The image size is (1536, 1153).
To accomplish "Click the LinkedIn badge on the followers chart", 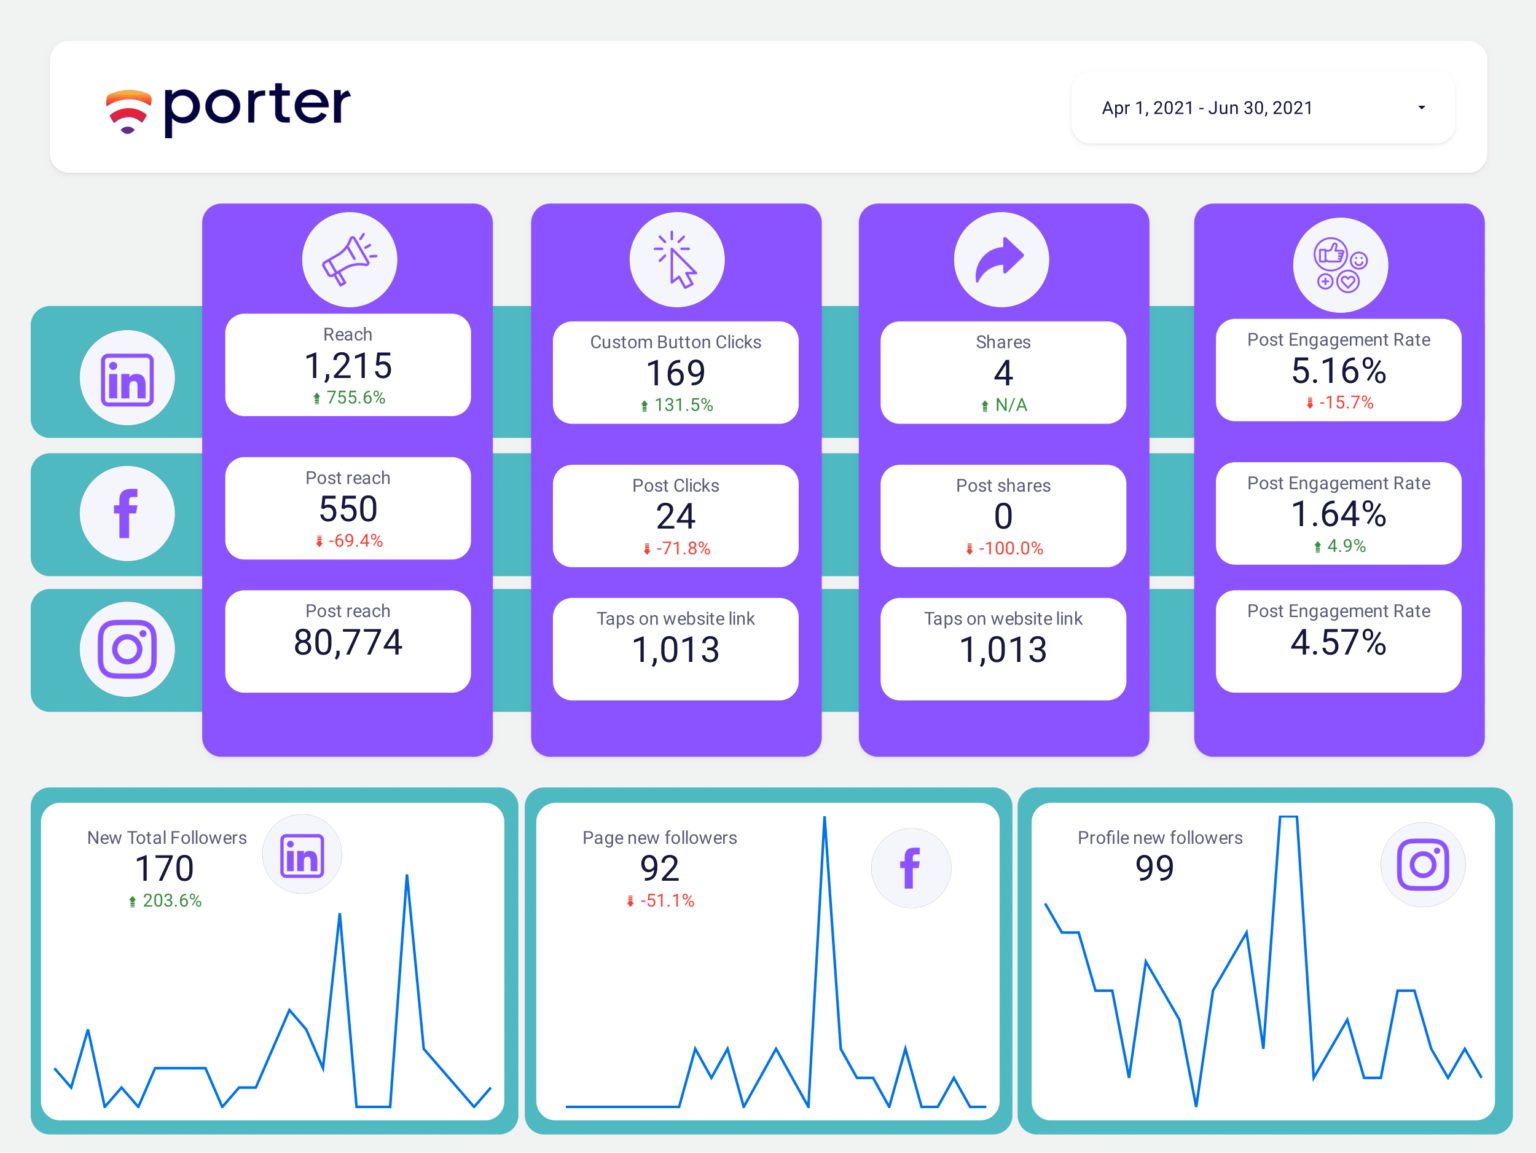I will [x=302, y=855].
